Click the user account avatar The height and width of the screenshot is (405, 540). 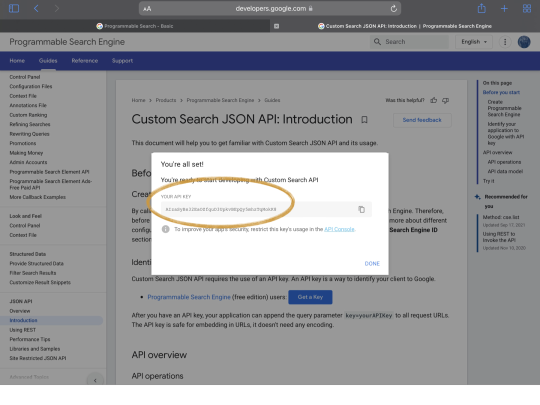tap(524, 42)
